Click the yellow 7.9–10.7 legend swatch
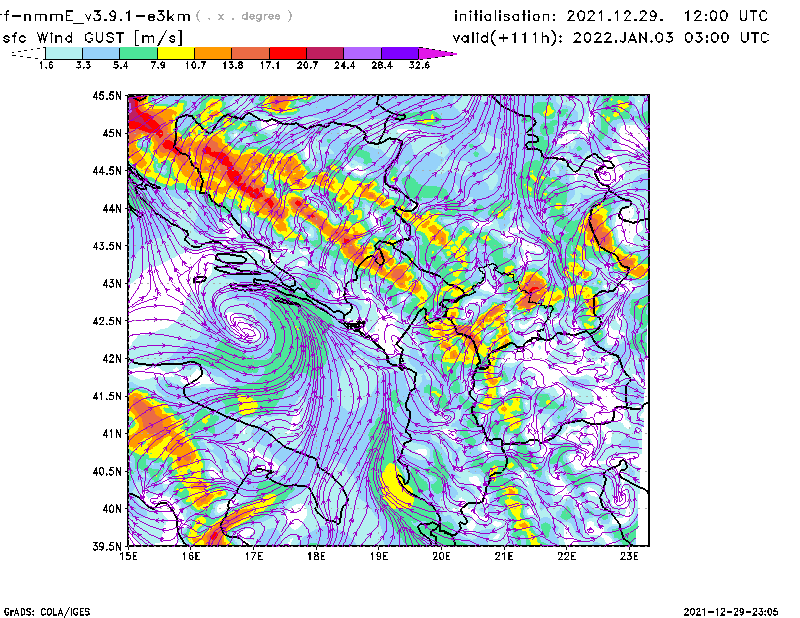The height and width of the screenshot is (618, 800). click(x=176, y=53)
